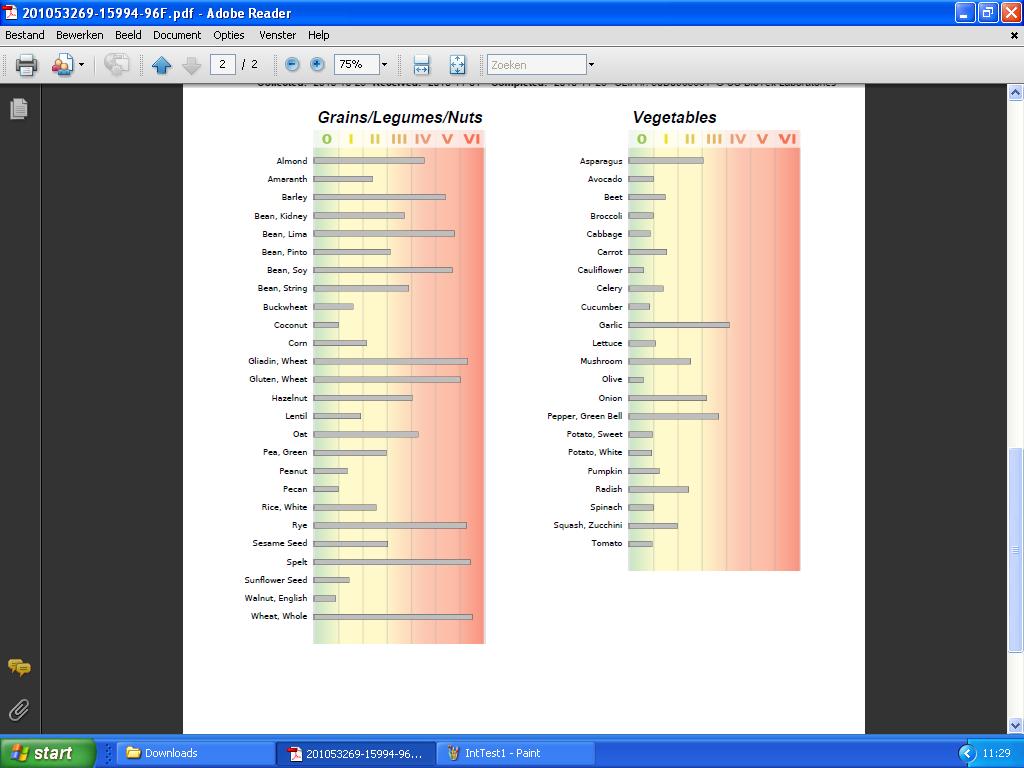The height and width of the screenshot is (768, 1024).
Task: Click the scrollbar up arrow
Action: (x=1016, y=93)
